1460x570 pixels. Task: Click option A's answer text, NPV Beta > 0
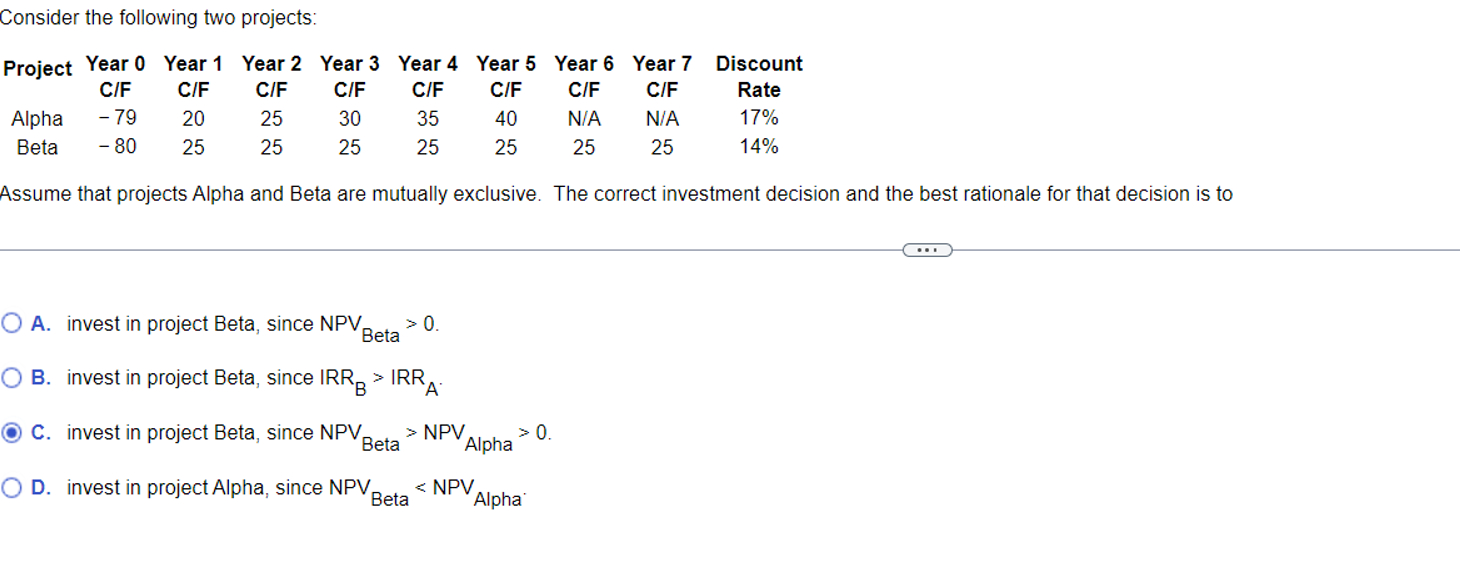(252, 325)
